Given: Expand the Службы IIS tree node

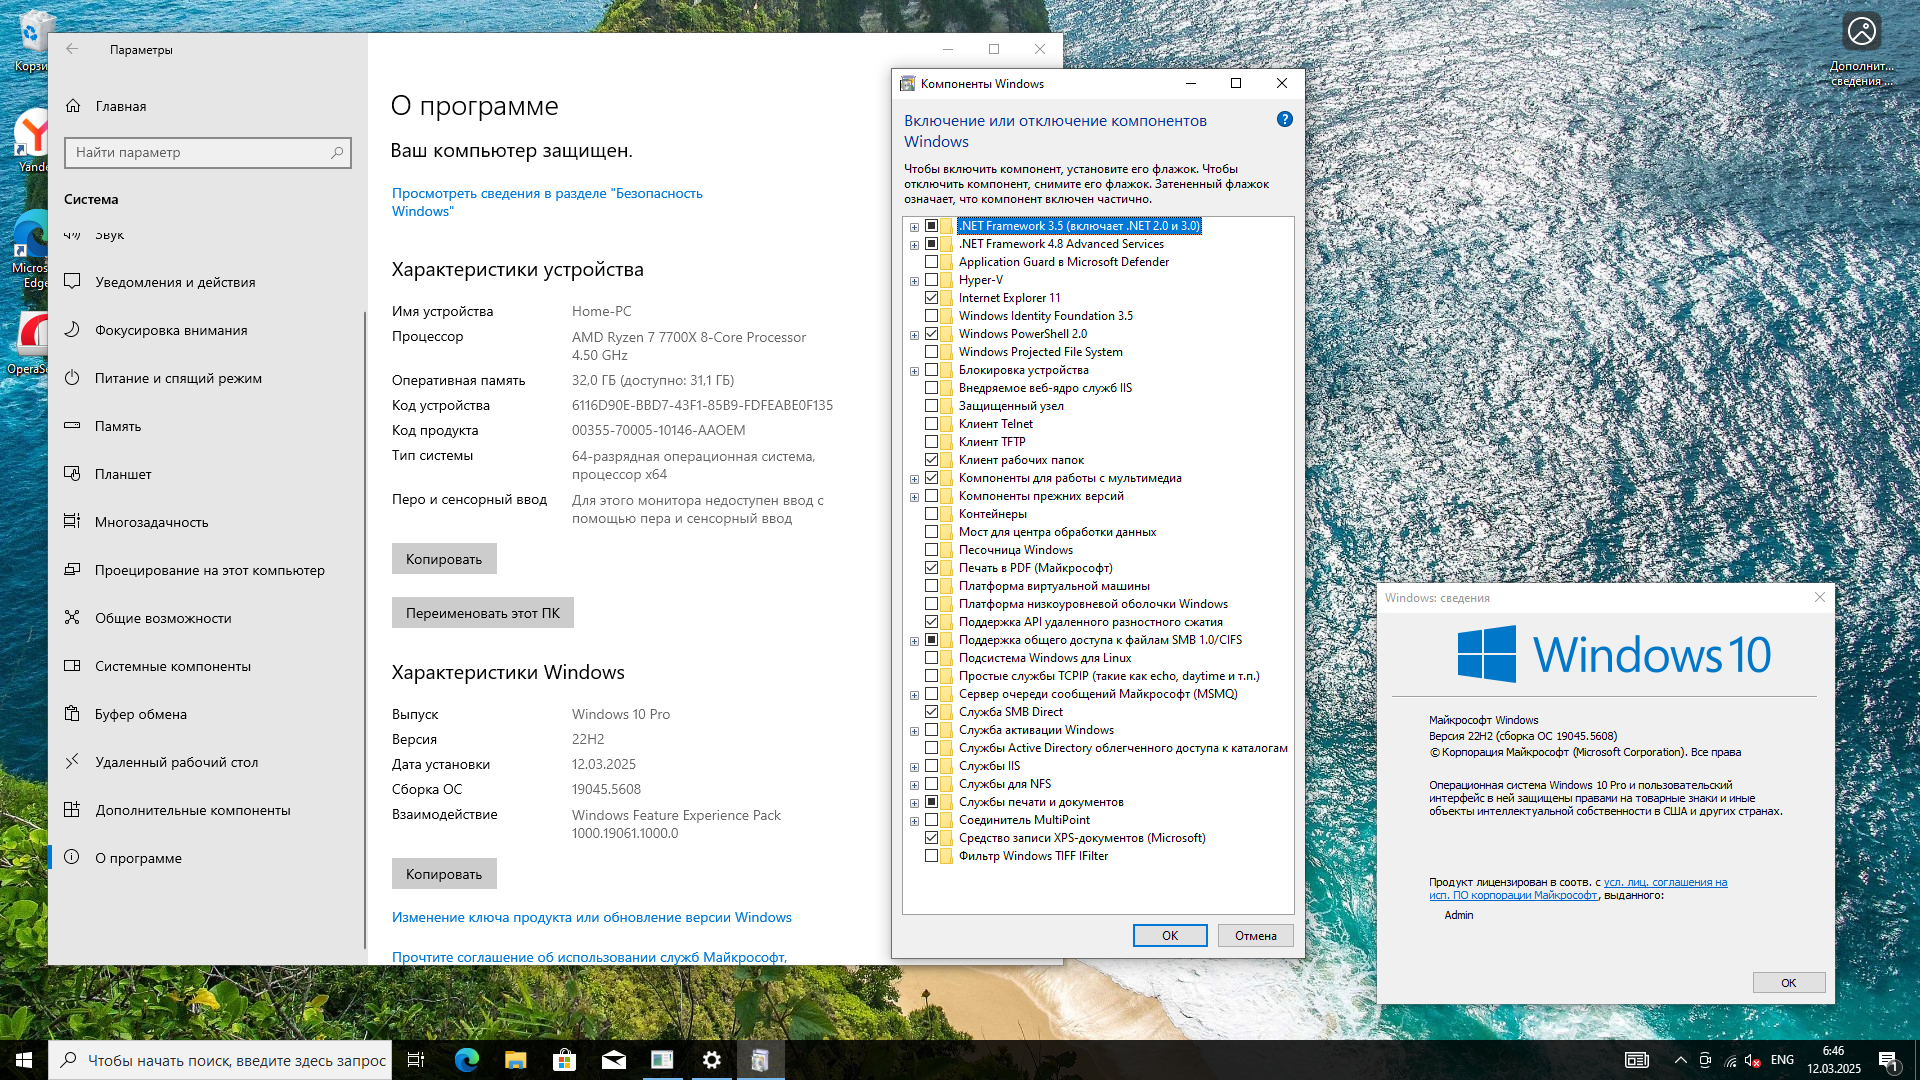Looking at the screenshot, I should 914,767.
